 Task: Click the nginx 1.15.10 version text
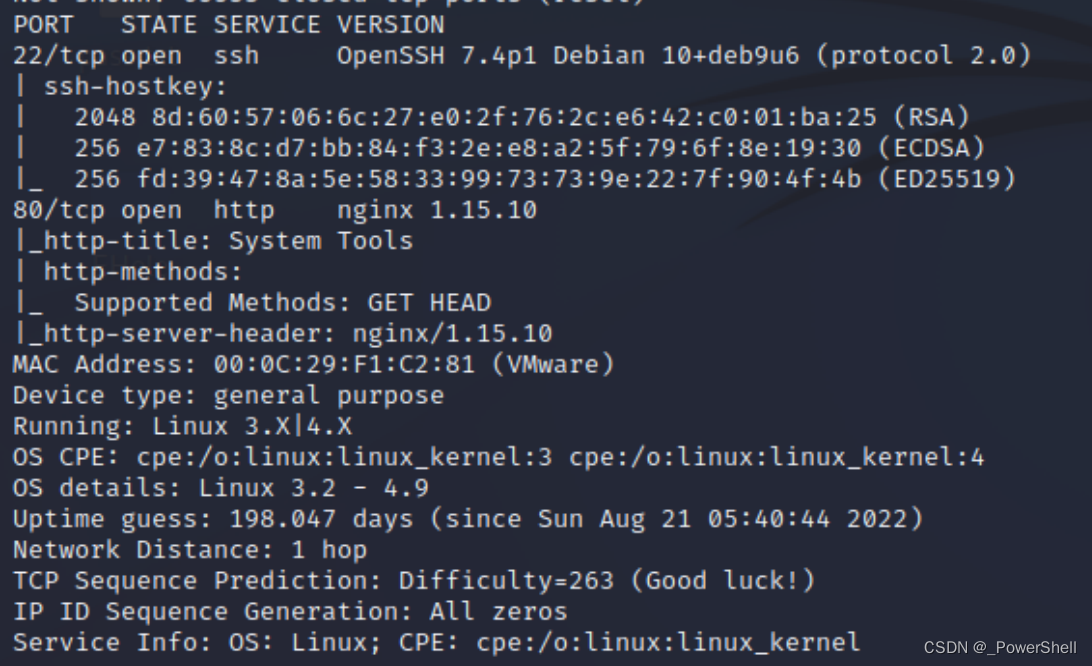pyautogui.click(x=437, y=210)
